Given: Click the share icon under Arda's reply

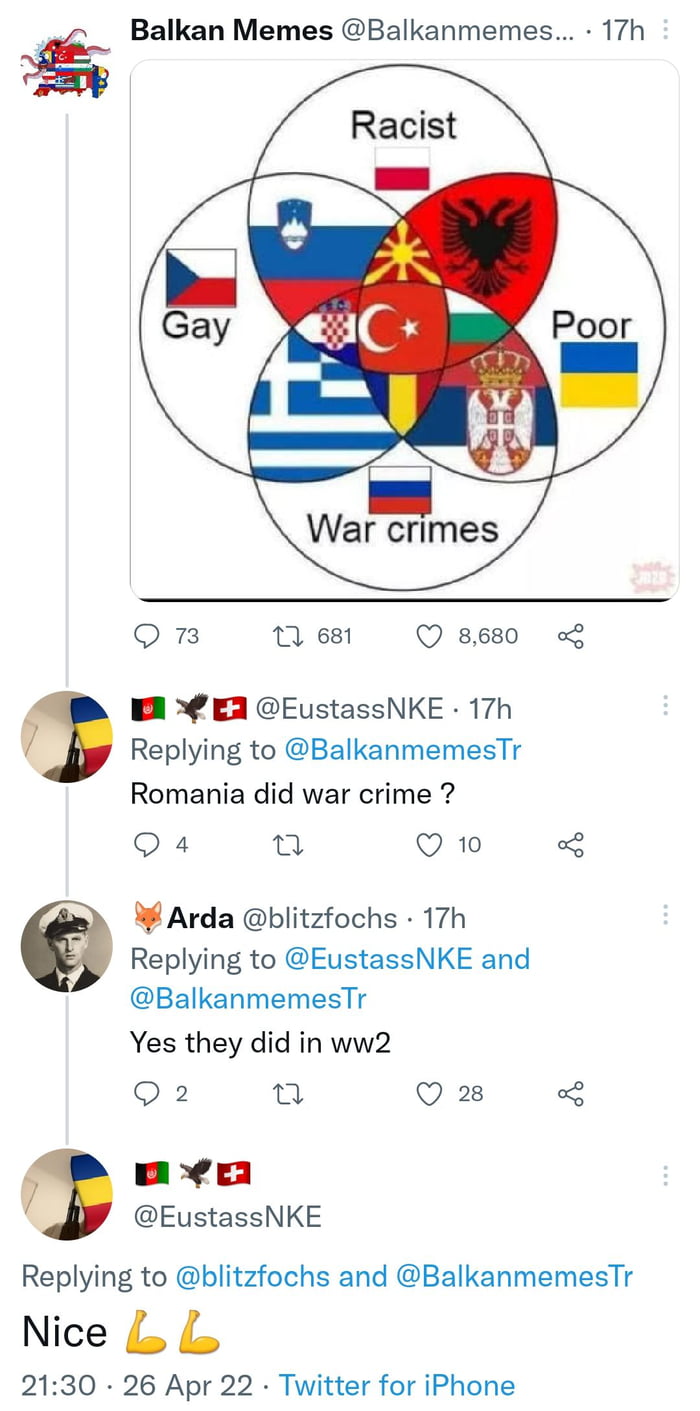Looking at the screenshot, I should click(571, 1094).
